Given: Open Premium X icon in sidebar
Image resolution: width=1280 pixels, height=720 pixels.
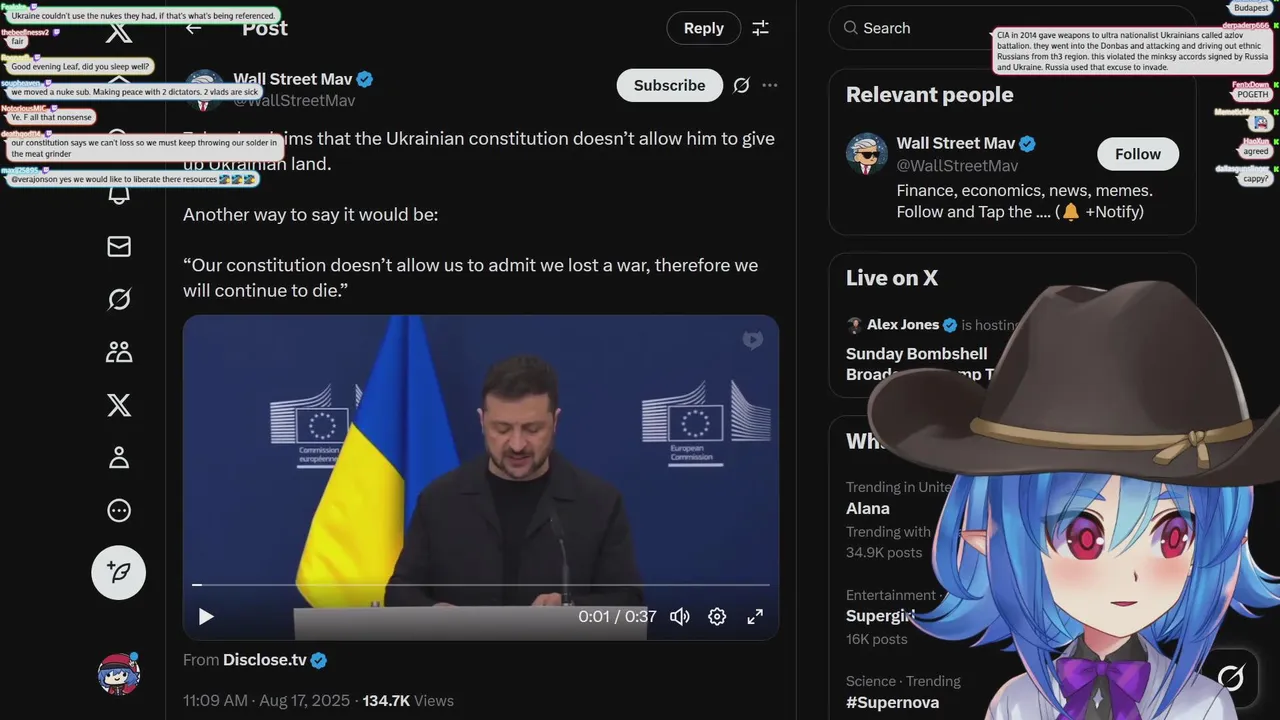Looking at the screenshot, I should point(119,405).
